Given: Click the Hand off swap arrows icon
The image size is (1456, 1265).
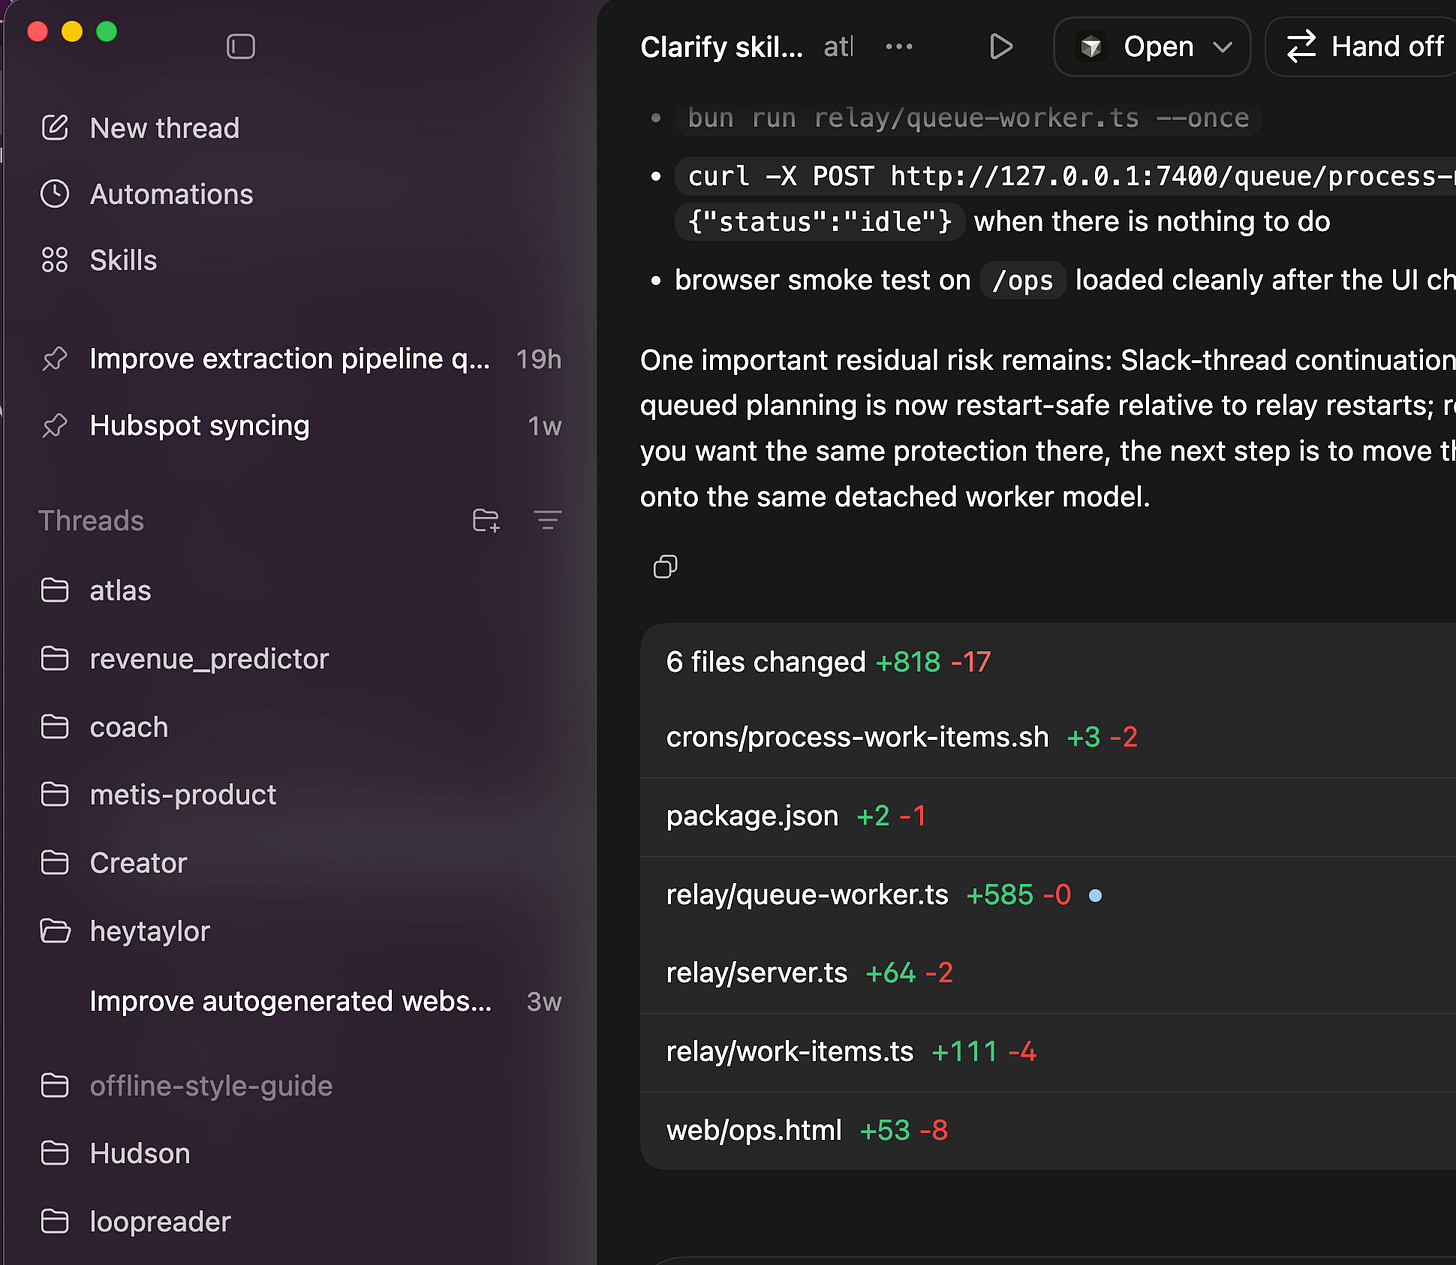Looking at the screenshot, I should coord(1301,47).
